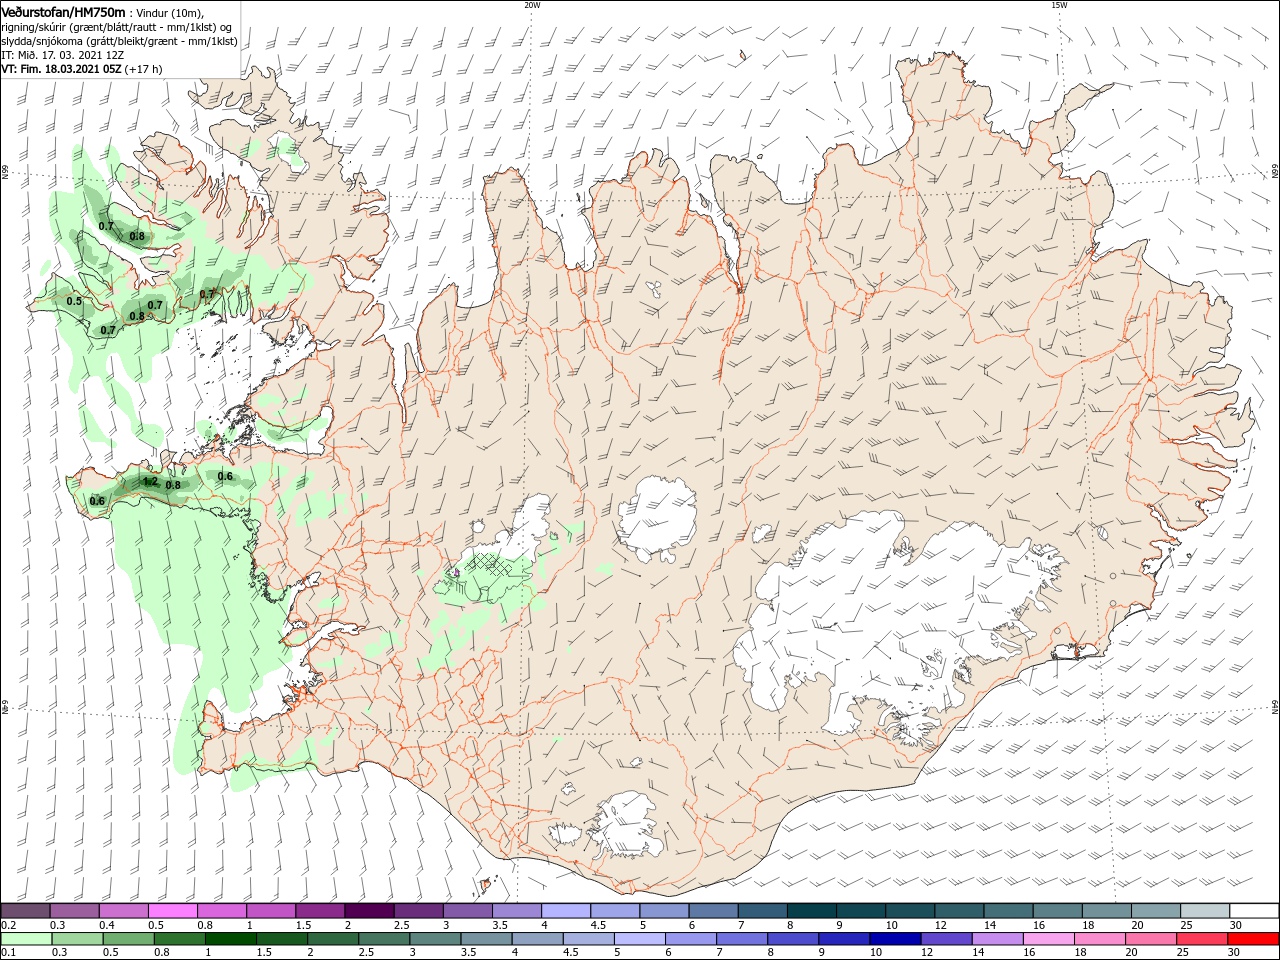Click the 66N latitude label on the right edge

point(1275,172)
